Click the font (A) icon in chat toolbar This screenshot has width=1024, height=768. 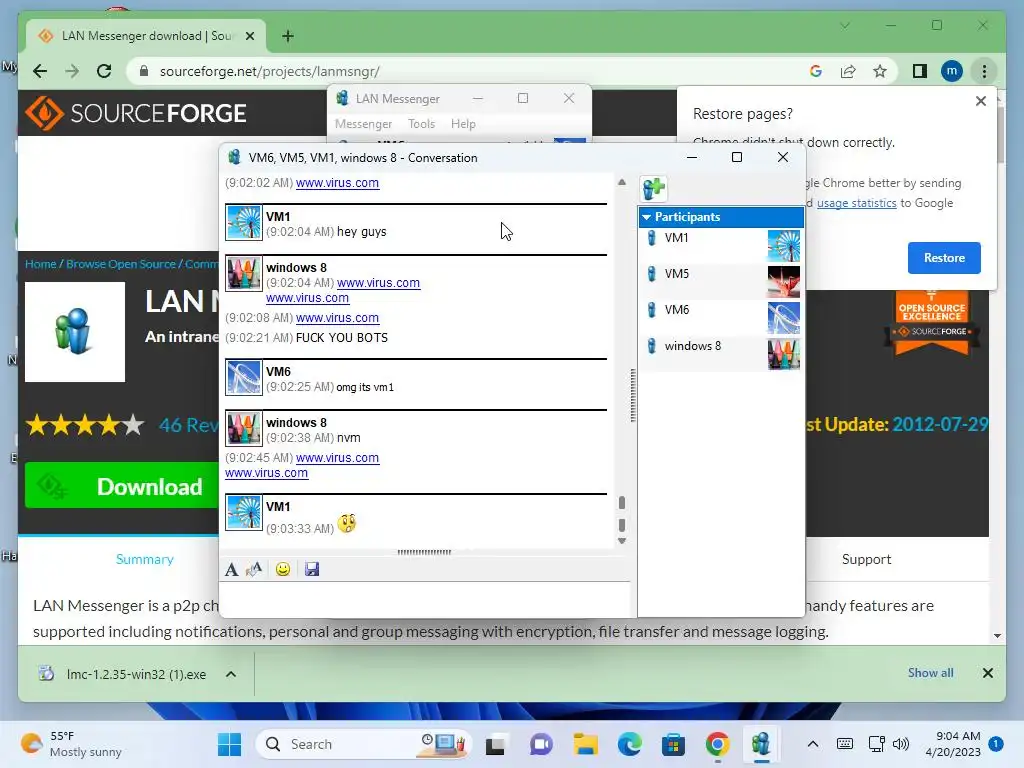pos(231,569)
